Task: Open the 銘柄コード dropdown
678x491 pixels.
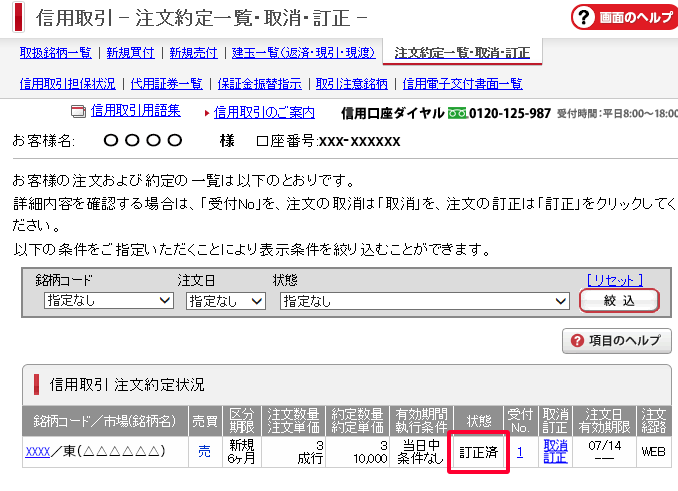Action: (x=108, y=300)
